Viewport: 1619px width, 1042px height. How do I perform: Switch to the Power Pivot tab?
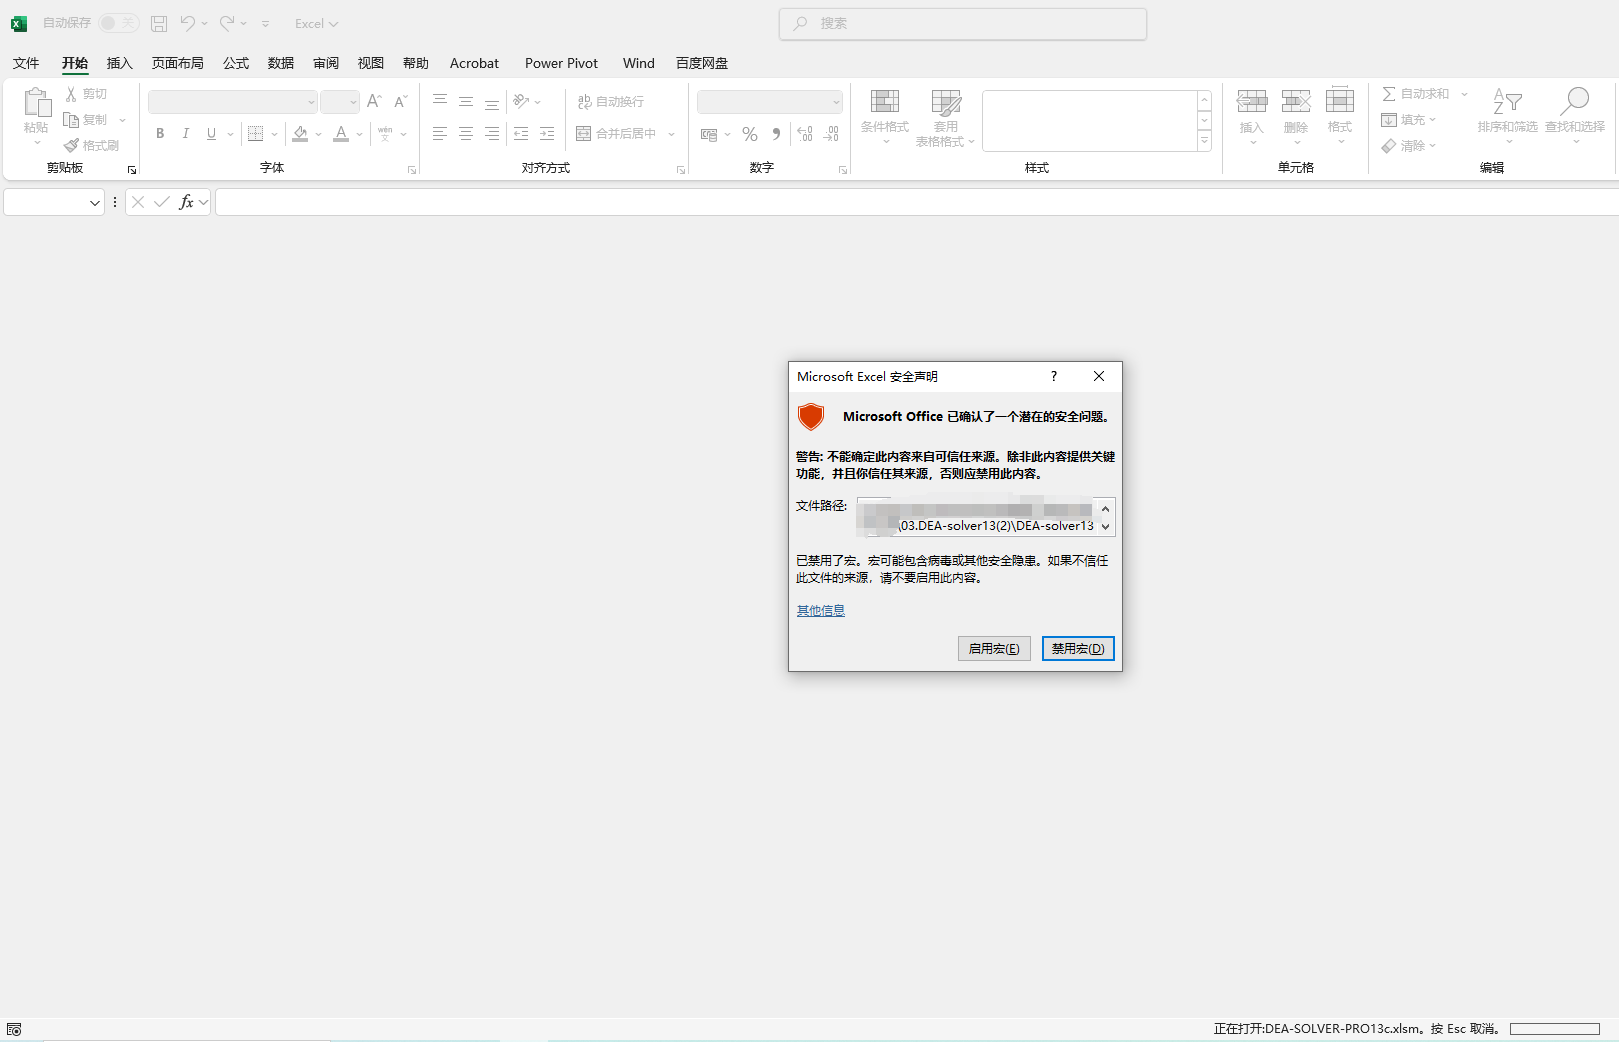click(x=561, y=63)
